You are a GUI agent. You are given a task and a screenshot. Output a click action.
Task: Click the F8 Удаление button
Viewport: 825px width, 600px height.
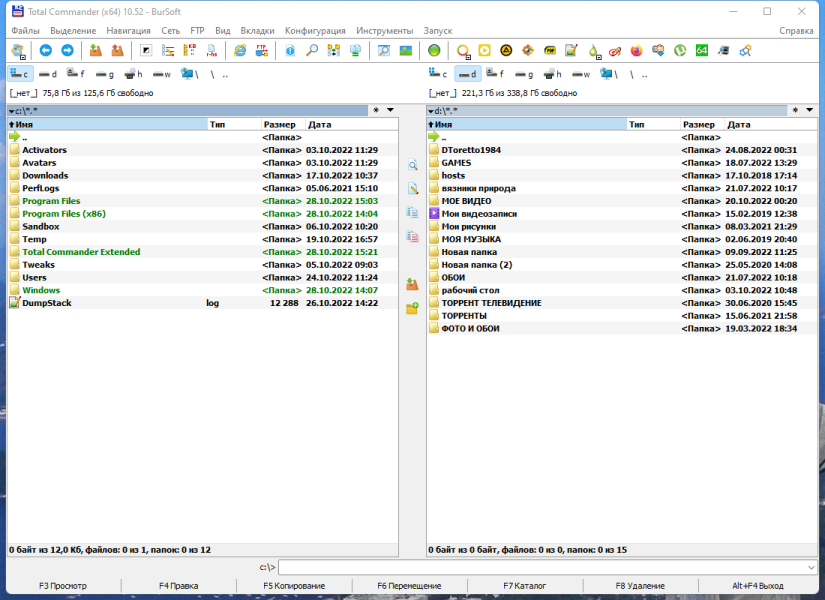[x=640, y=586]
